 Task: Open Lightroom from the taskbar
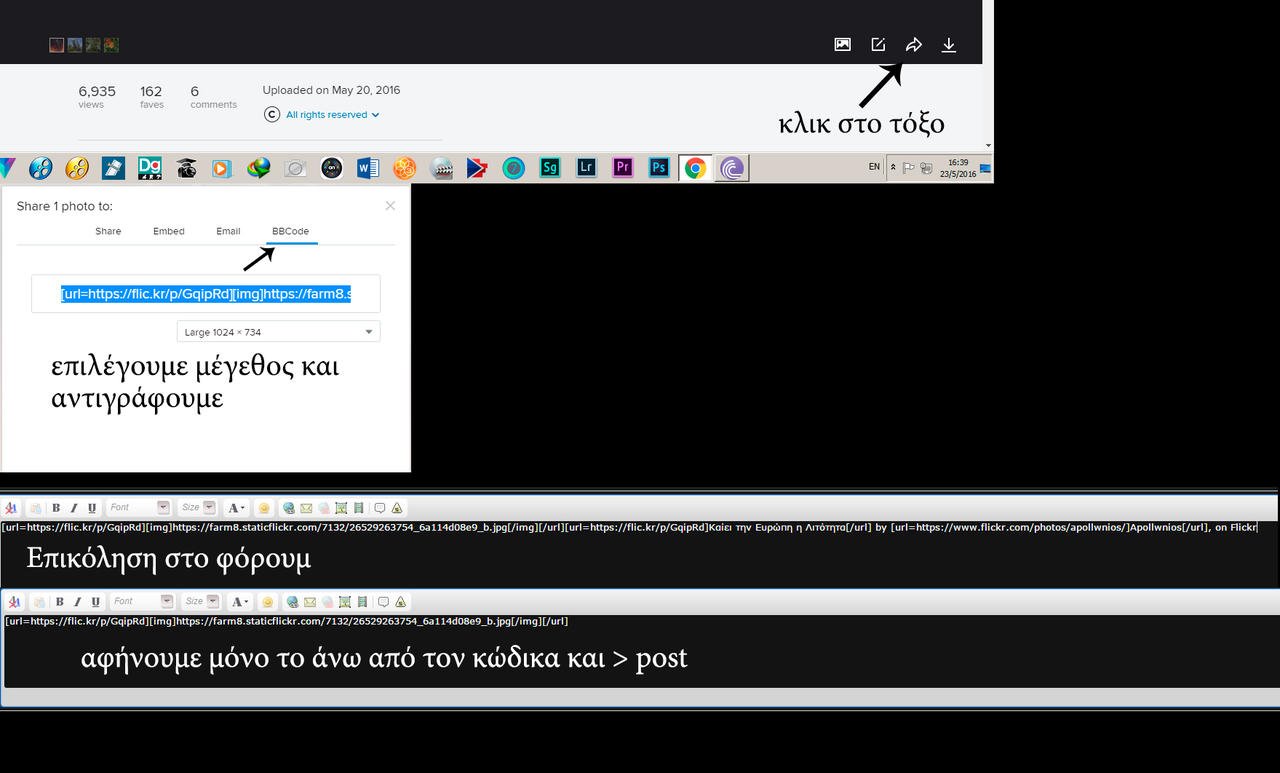coord(585,167)
